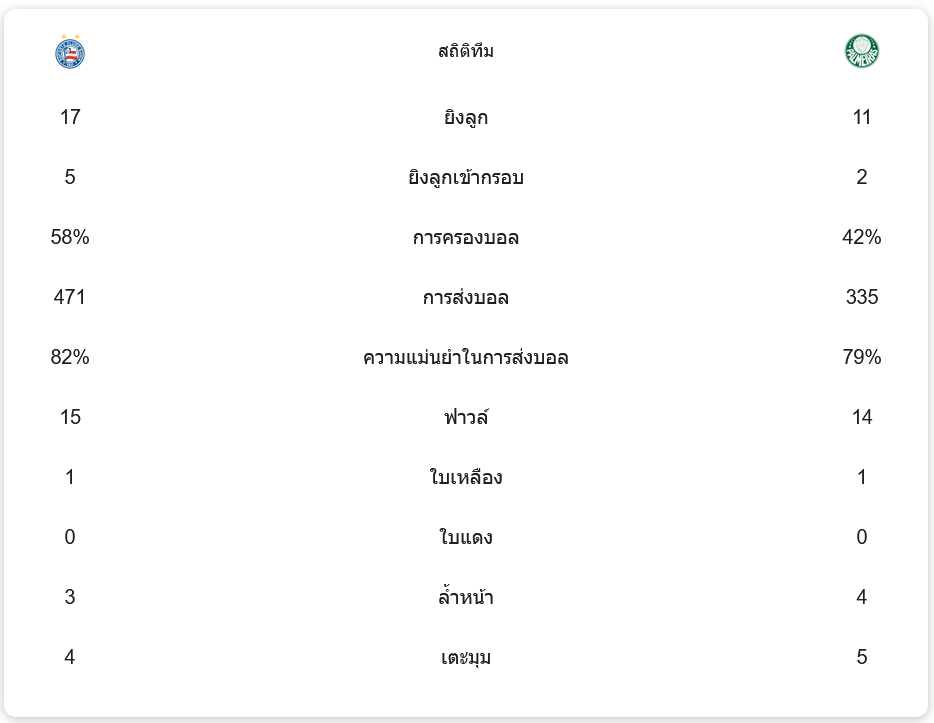The image size is (934, 723).
Task: Click Bahia's 82% pass accuracy value
Action: (70, 357)
